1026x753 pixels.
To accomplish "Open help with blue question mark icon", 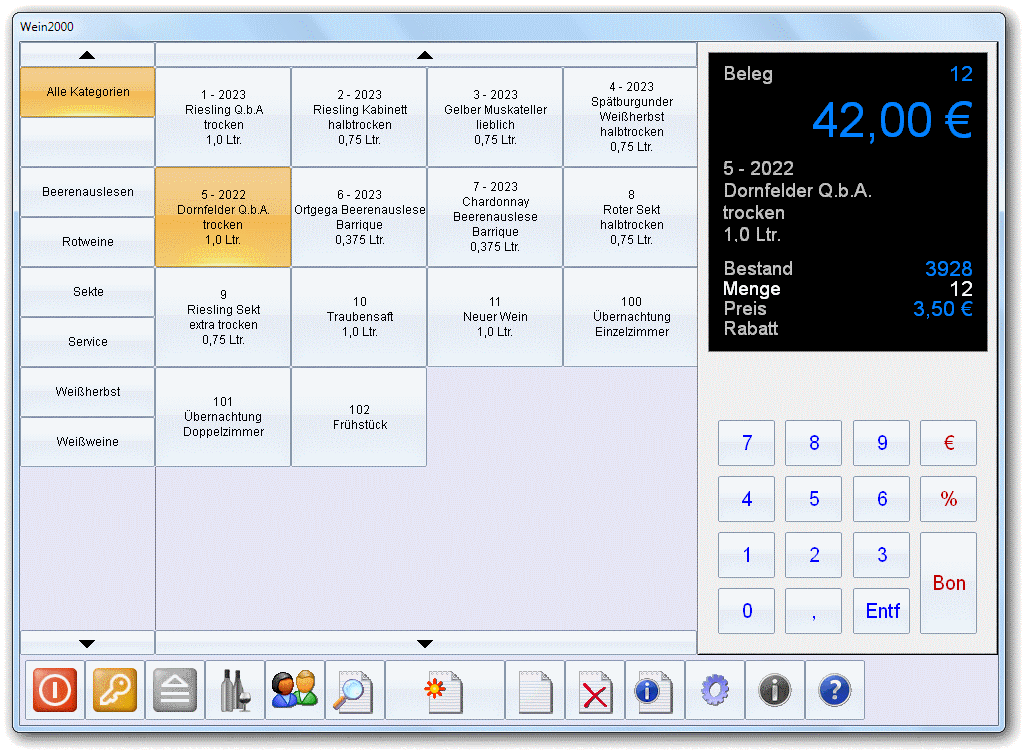I will click(x=835, y=690).
